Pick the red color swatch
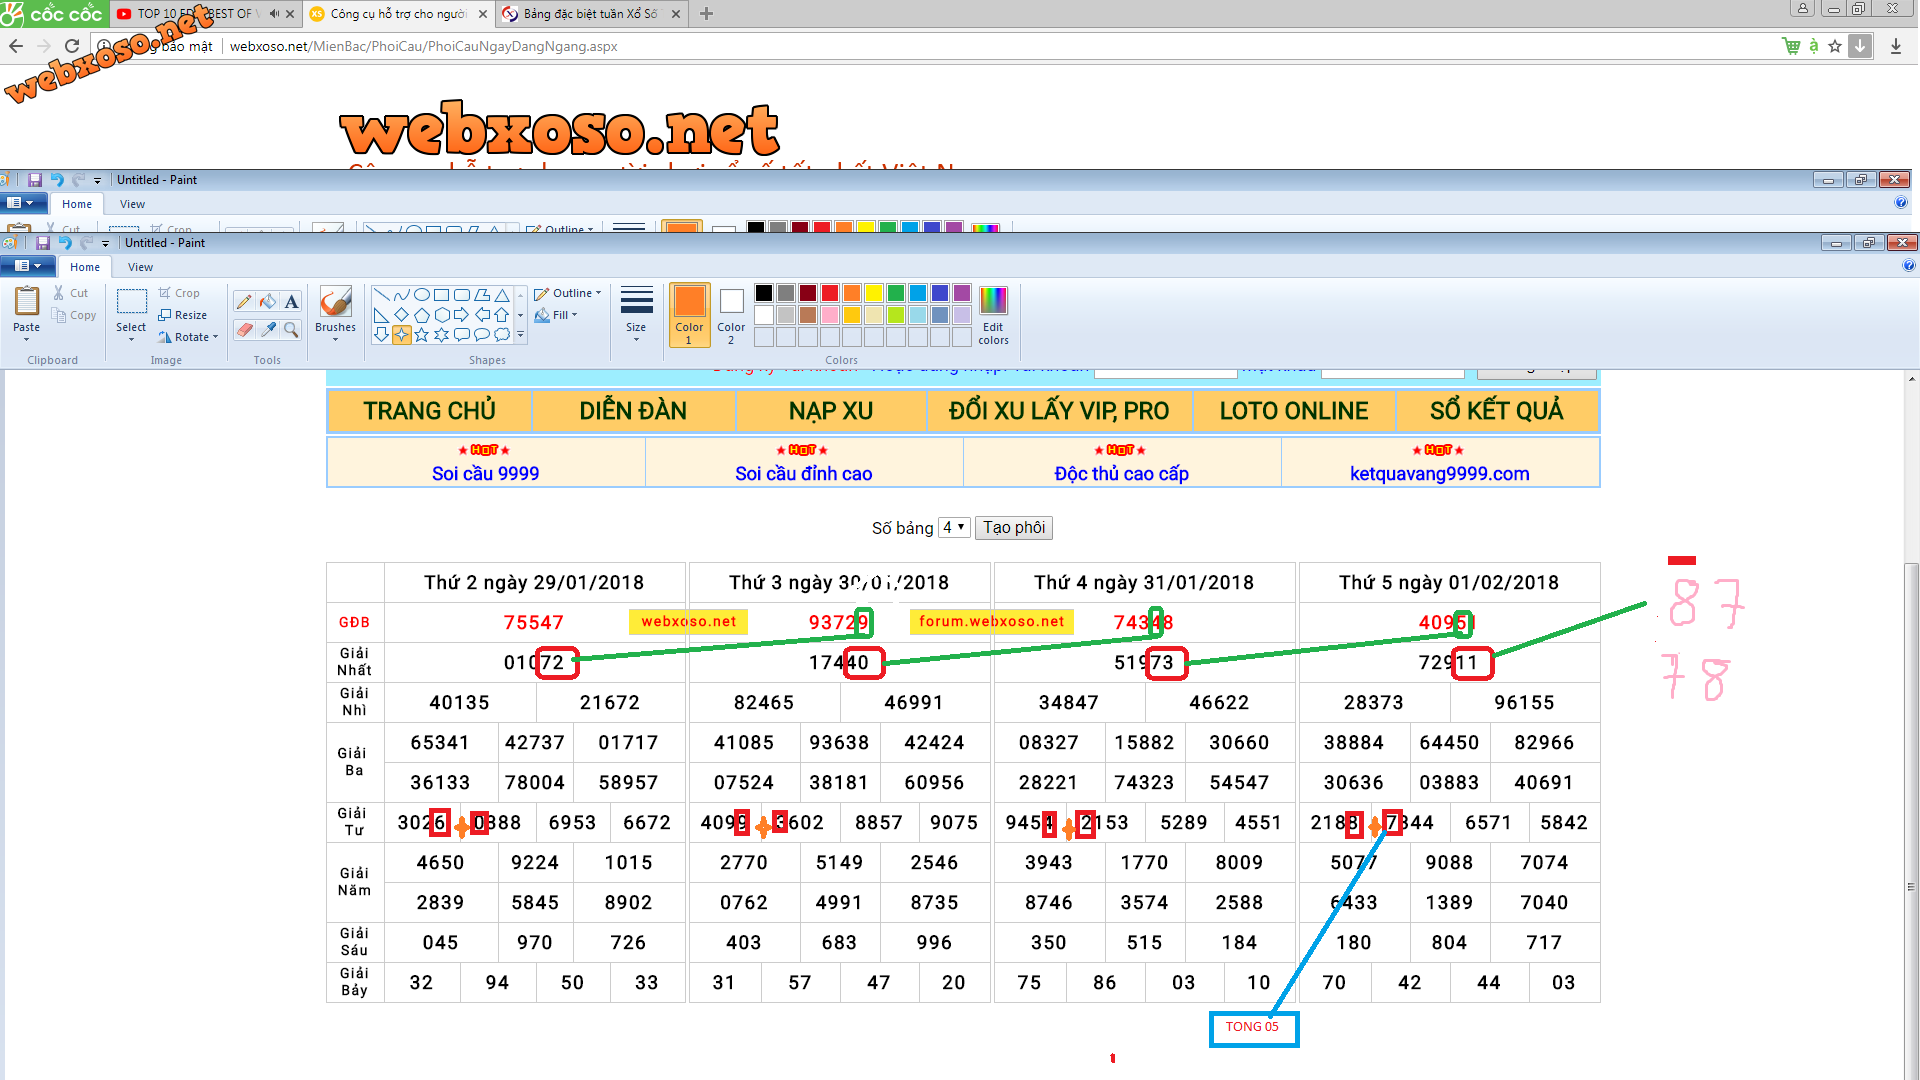Image resolution: width=1920 pixels, height=1080 pixels. click(830, 293)
